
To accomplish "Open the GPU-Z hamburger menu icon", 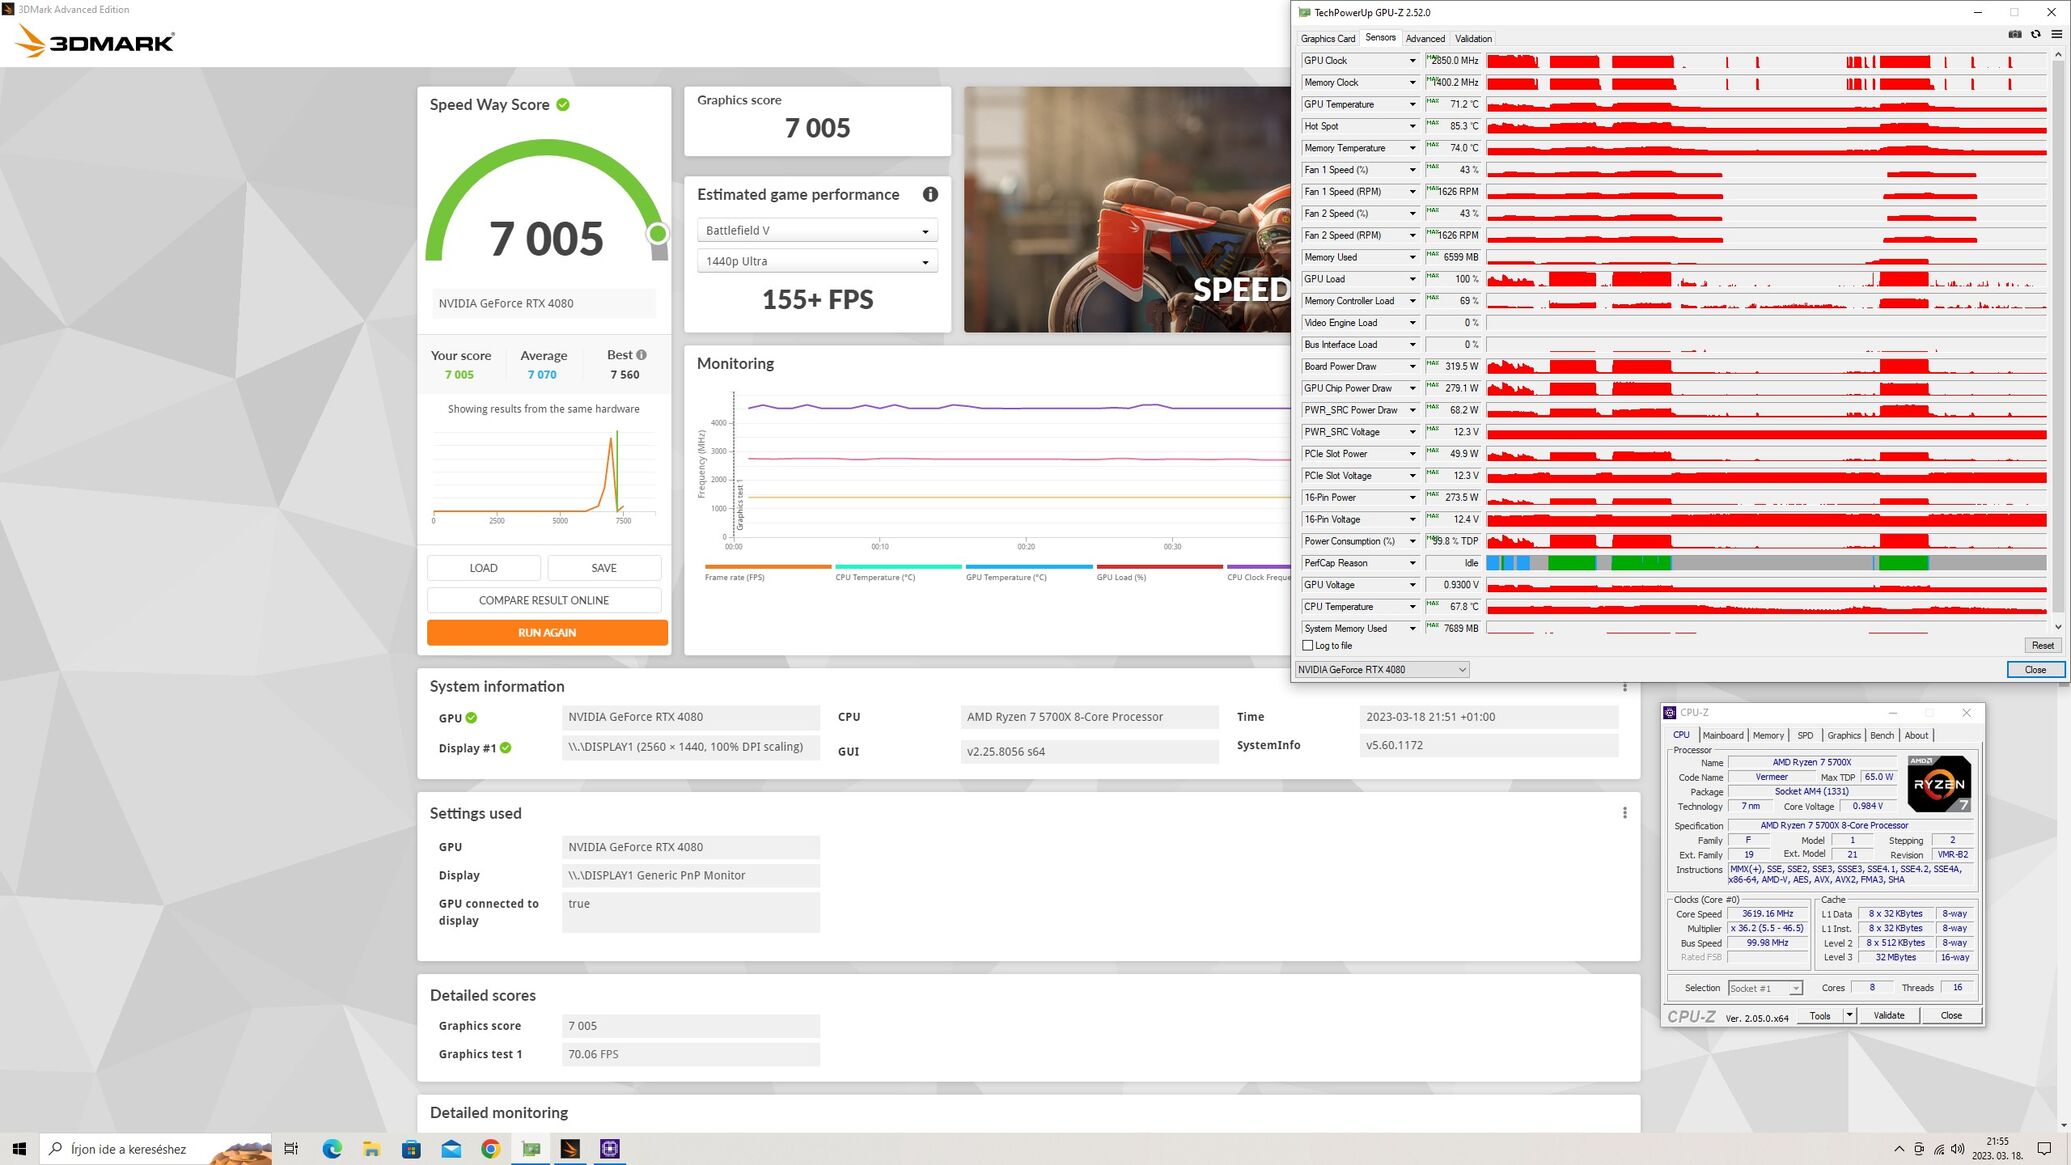I will pyautogui.click(x=2056, y=34).
